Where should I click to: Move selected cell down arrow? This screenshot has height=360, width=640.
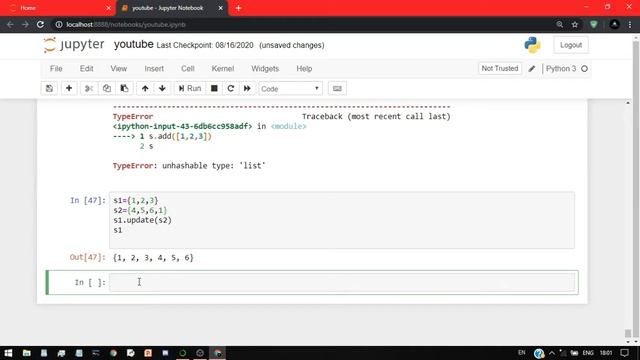162,89
